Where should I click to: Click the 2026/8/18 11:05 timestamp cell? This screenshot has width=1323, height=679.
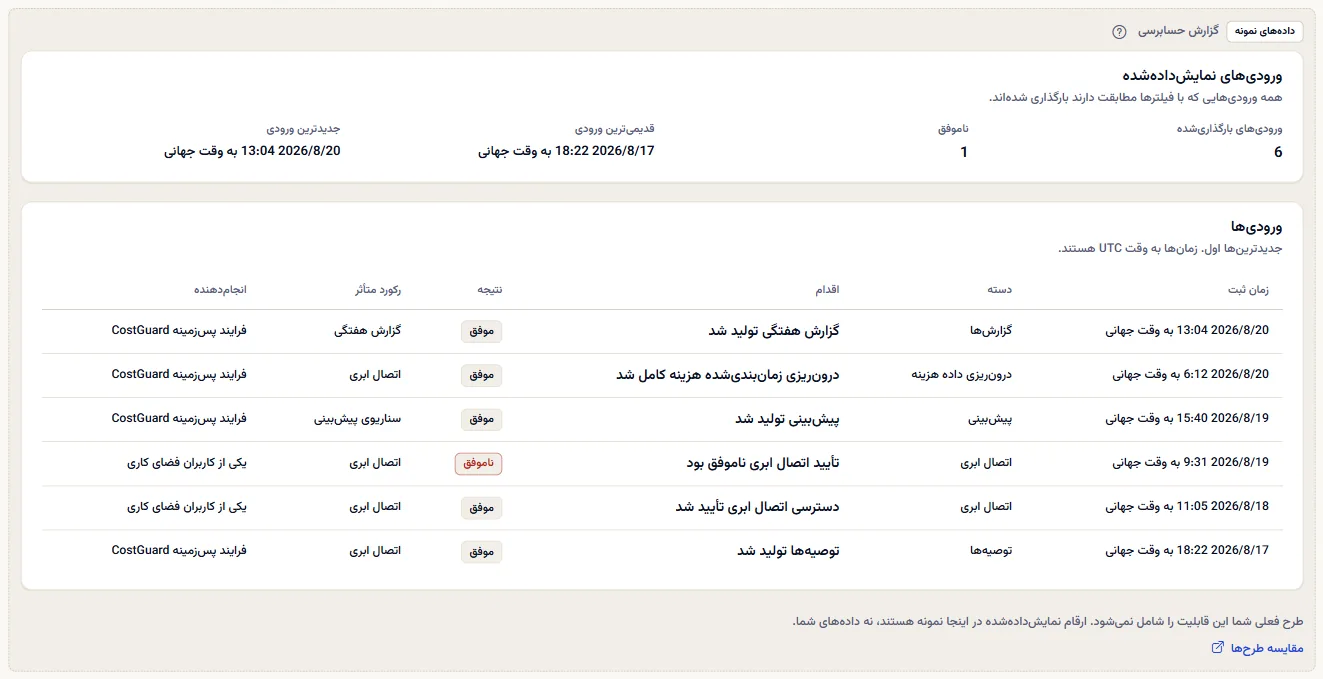1187,507
